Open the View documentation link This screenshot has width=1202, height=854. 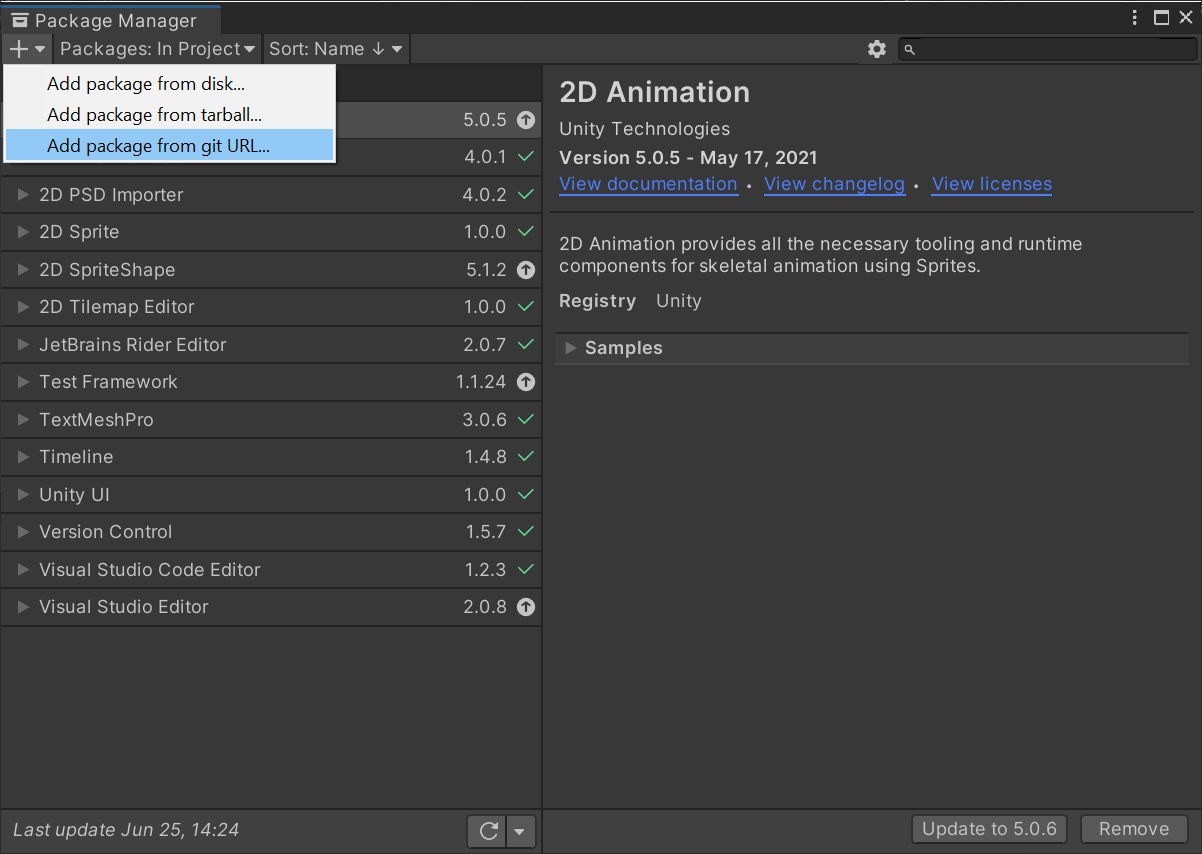point(648,184)
